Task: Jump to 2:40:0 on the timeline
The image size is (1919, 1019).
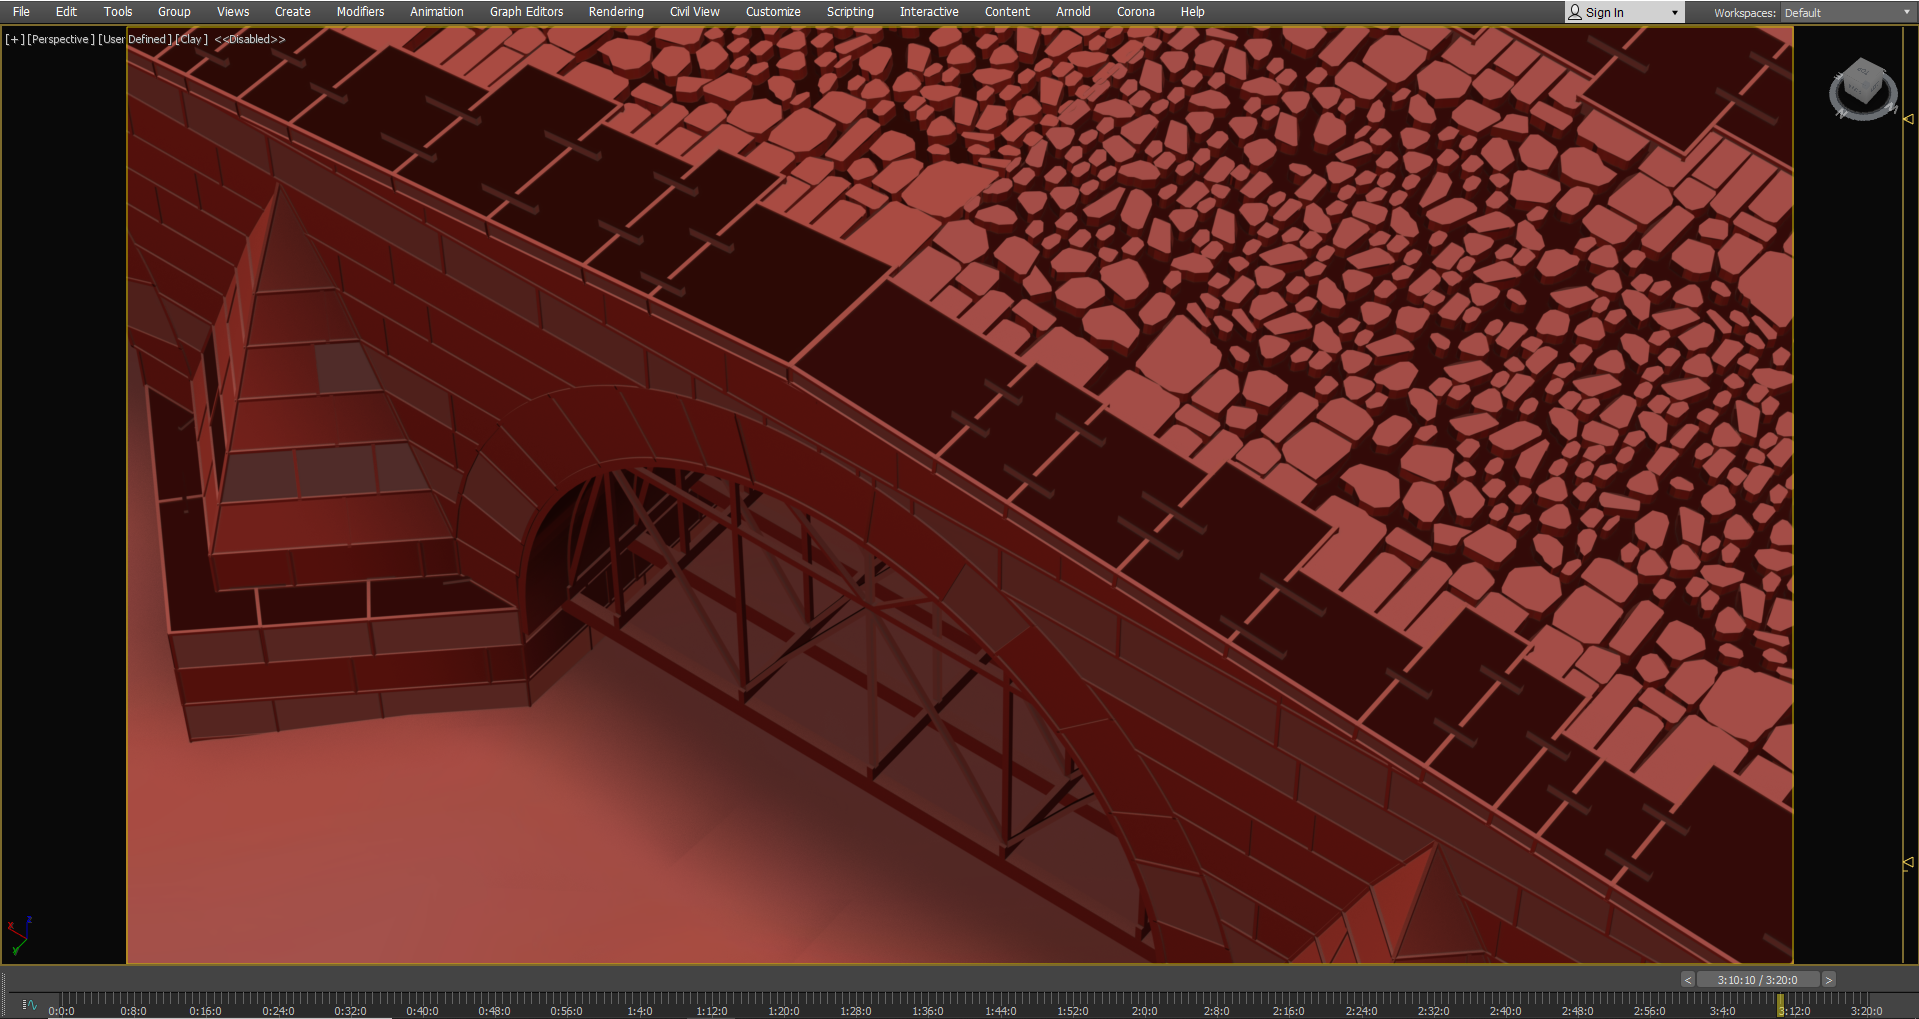Action: 1505,1011
